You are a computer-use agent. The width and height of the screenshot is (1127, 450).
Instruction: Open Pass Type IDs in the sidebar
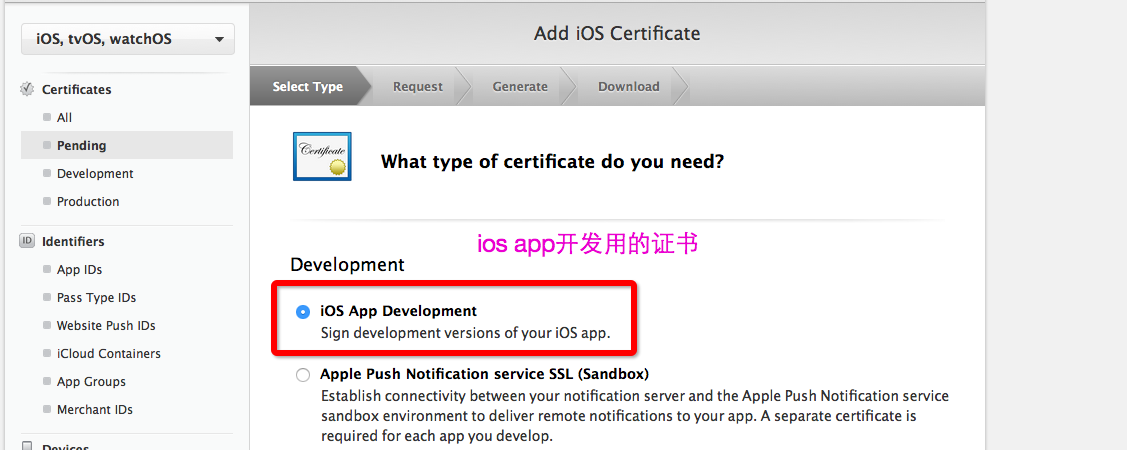(x=96, y=298)
